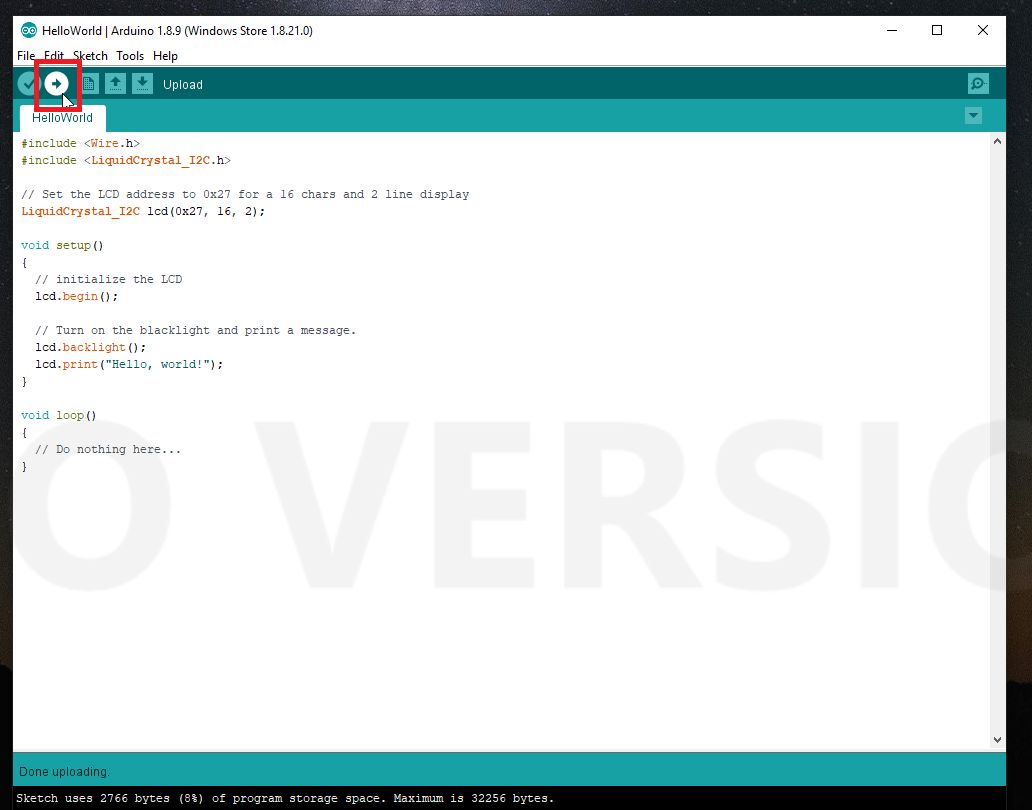The height and width of the screenshot is (810, 1032).
Task: Click the 'void loop()' line
Action: [x=59, y=415]
